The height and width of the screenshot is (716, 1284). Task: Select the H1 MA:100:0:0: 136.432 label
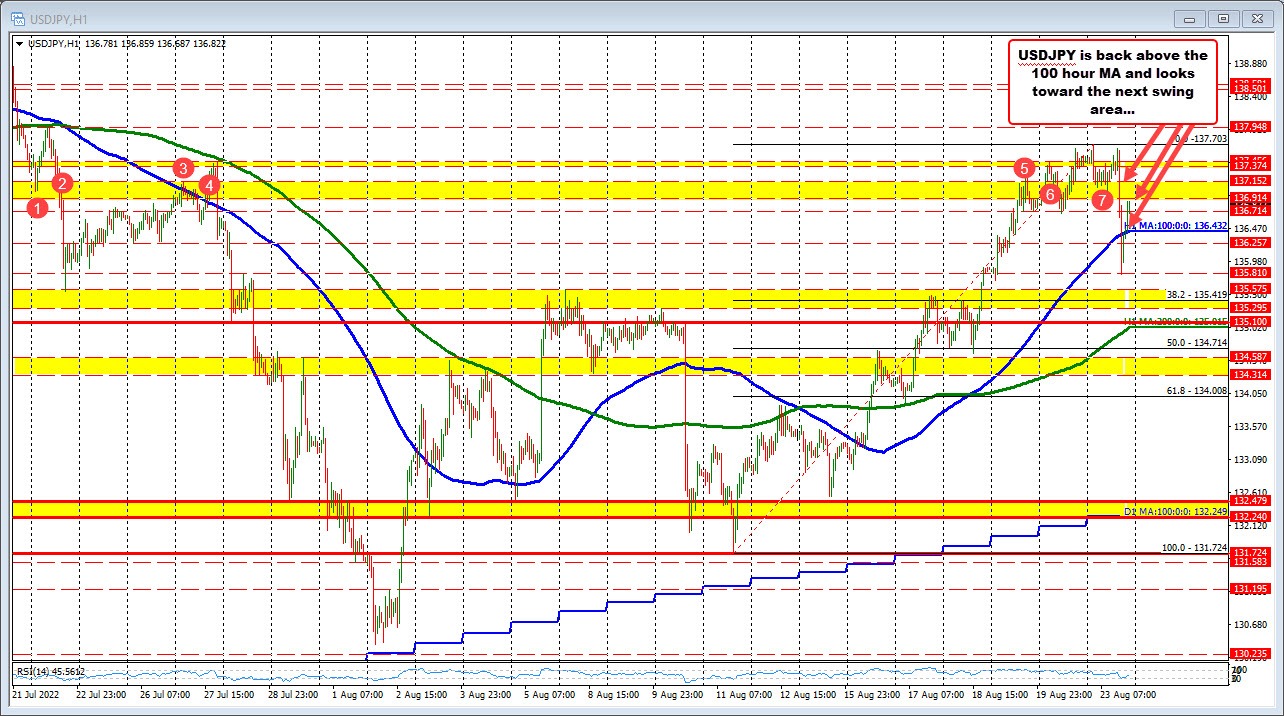(x=1175, y=227)
